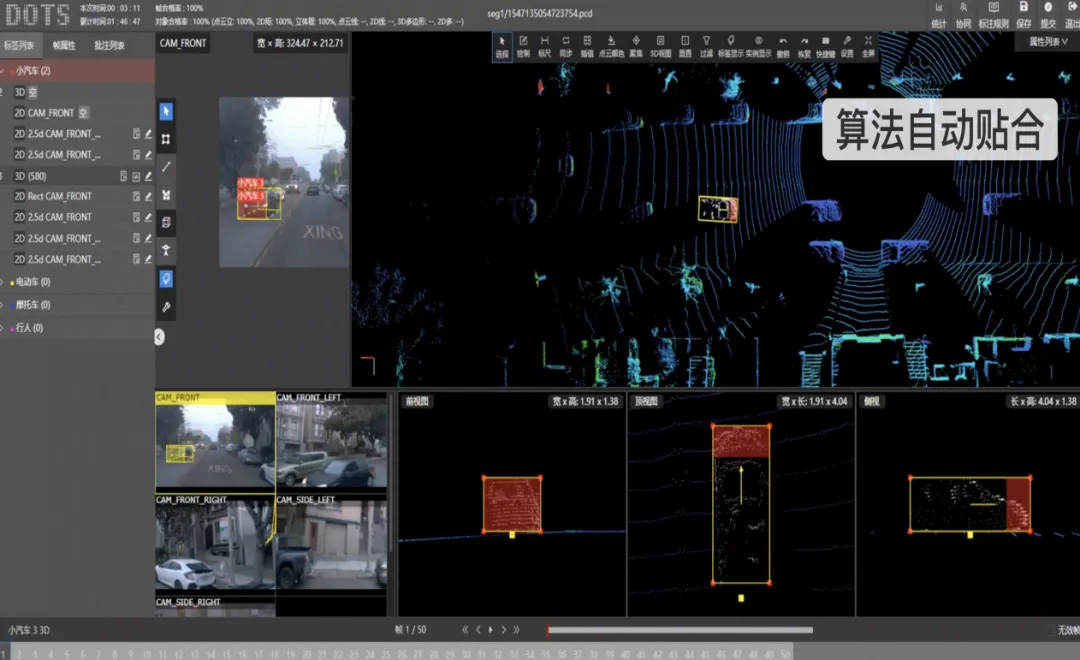The width and height of the screenshot is (1080, 660).
Task: Switch to the 帧属性 tab
Action: 65,45
